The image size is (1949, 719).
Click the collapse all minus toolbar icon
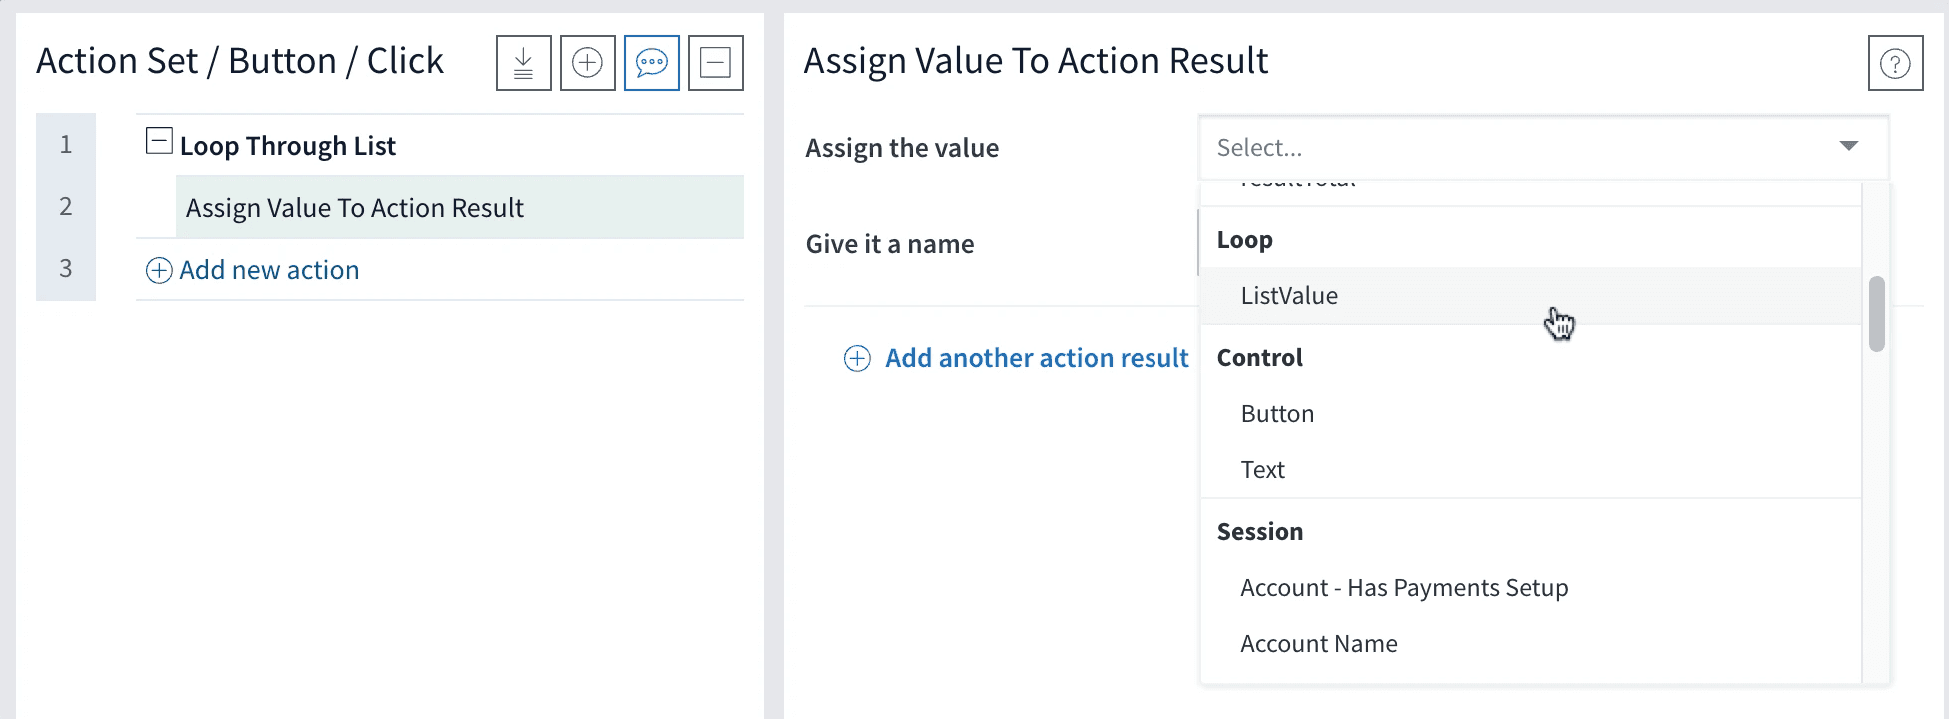point(715,63)
